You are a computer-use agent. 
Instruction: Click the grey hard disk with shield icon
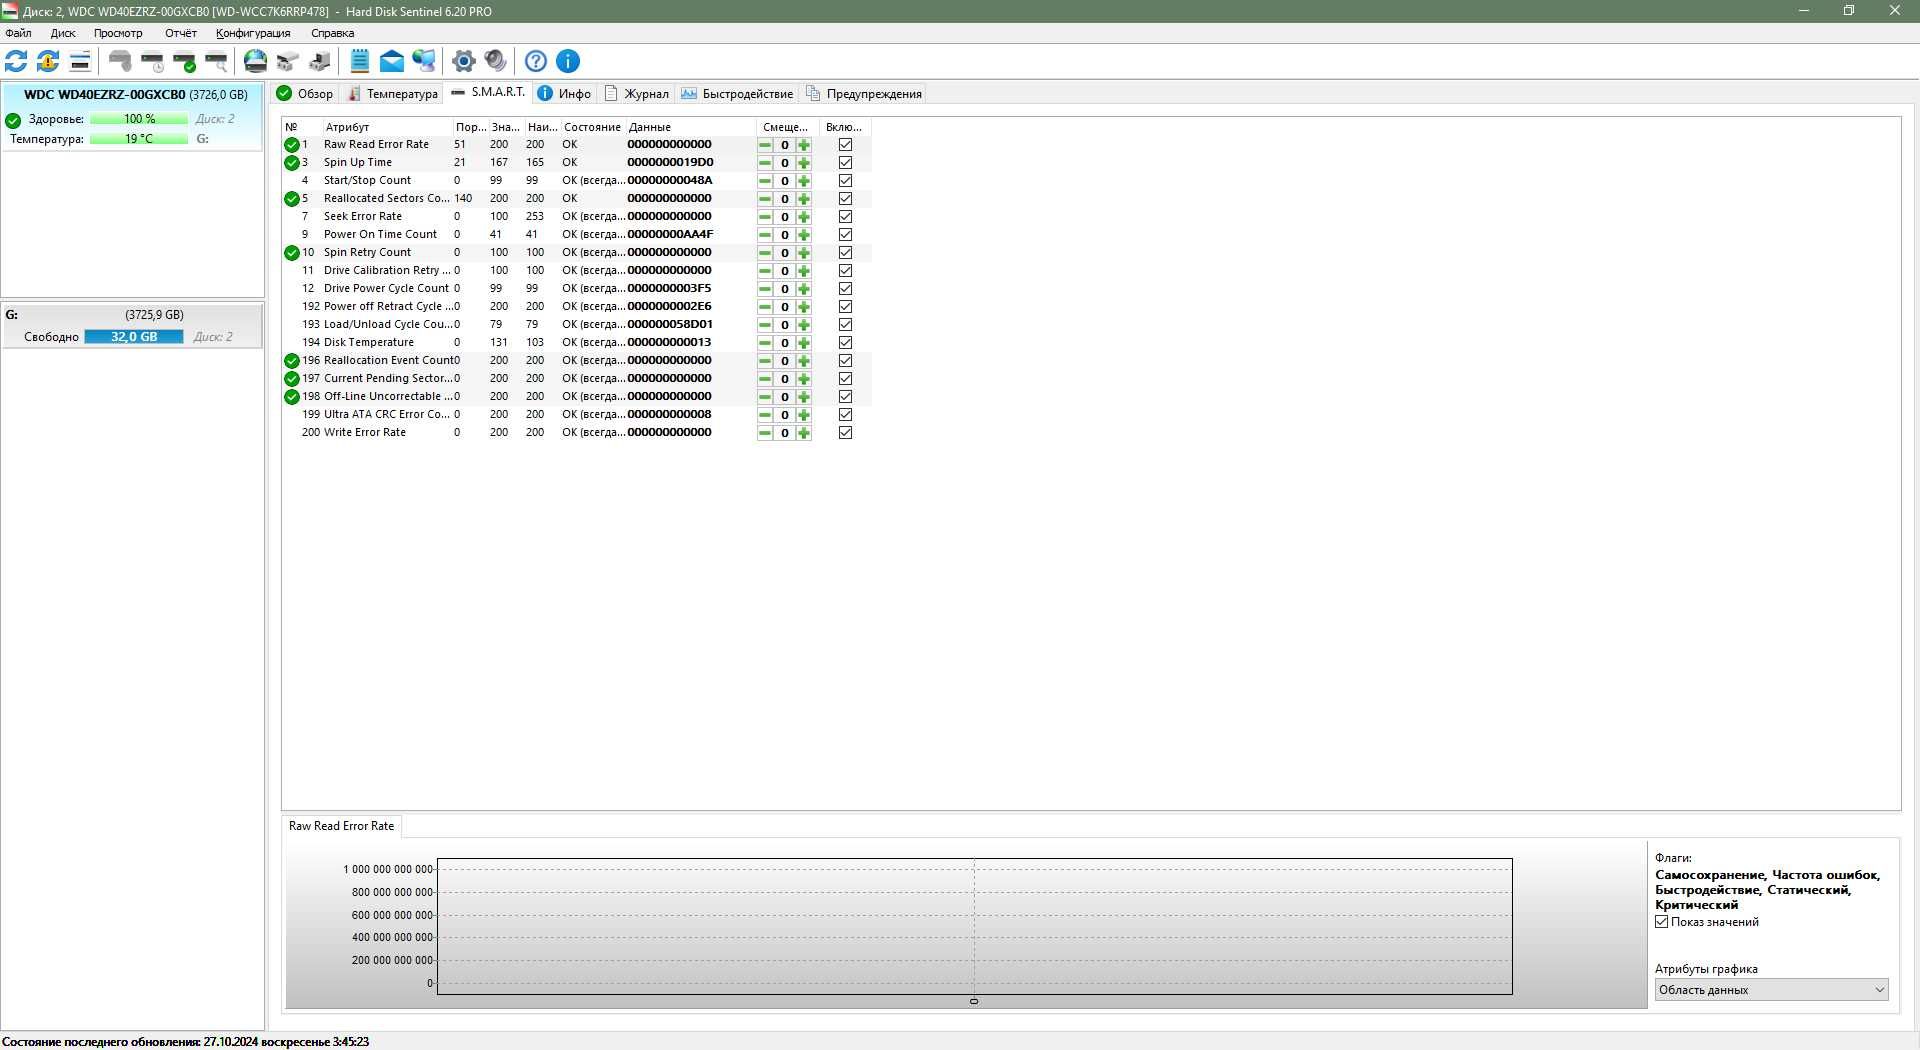pyautogui.click(x=120, y=61)
